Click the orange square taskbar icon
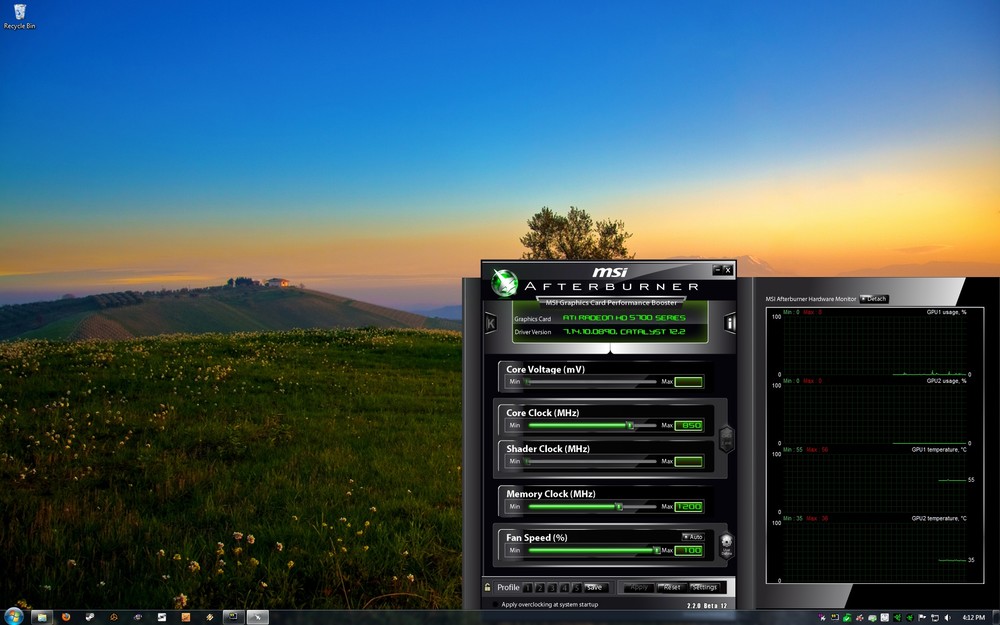This screenshot has height=625, width=1000. click(186, 617)
